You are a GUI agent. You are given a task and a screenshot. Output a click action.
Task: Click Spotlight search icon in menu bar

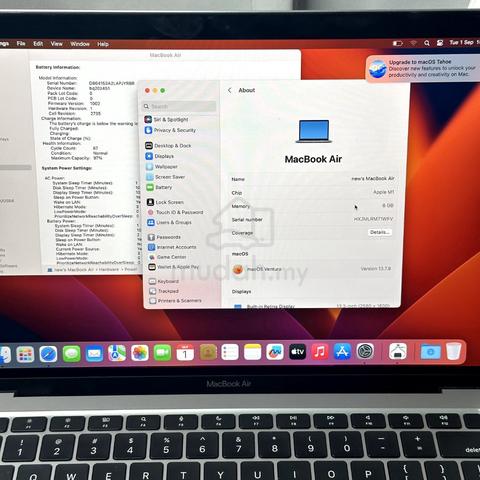tap(427, 43)
